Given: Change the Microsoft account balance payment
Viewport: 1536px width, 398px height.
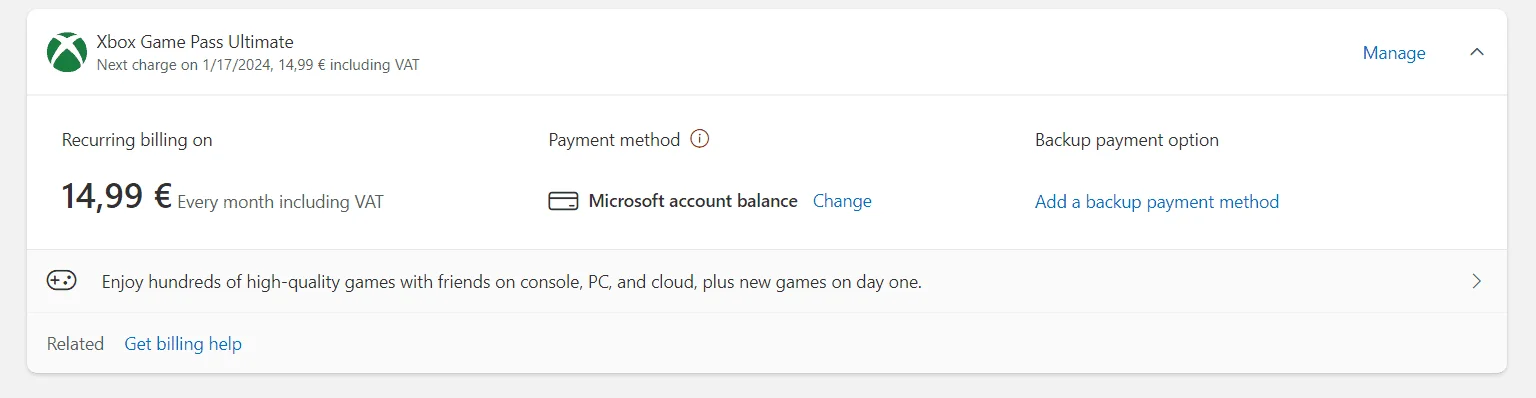Looking at the screenshot, I should pyautogui.click(x=842, y=201).
